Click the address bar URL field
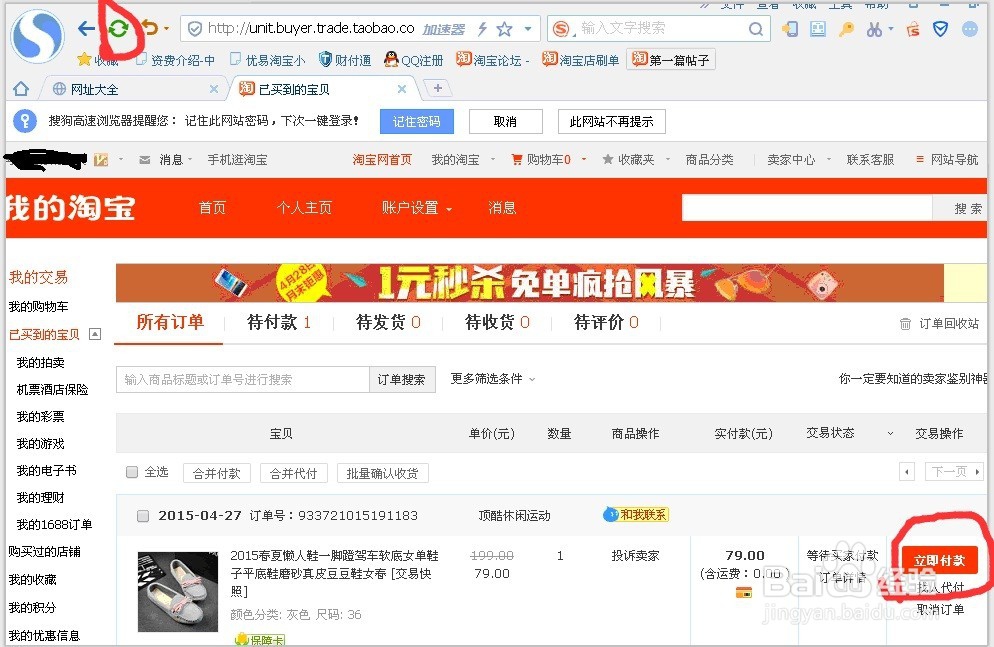994x647 pixels. click(x=311, y=29)
